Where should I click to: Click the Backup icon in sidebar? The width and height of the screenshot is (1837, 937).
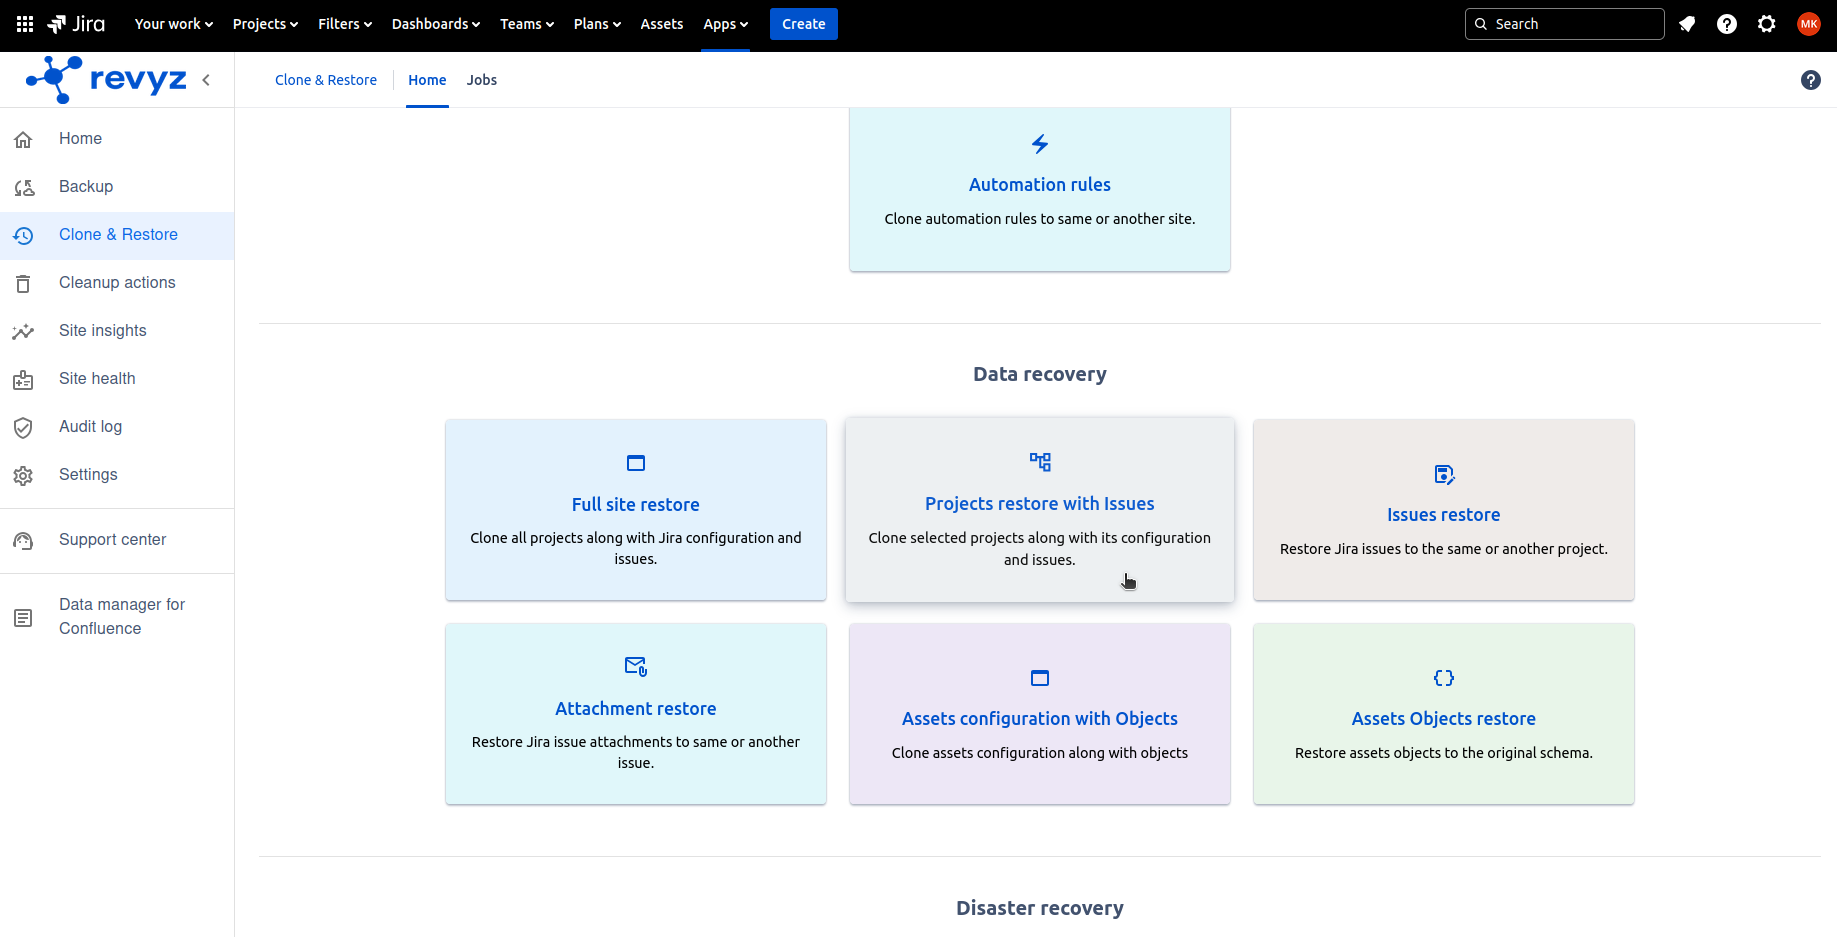[24, 187]
